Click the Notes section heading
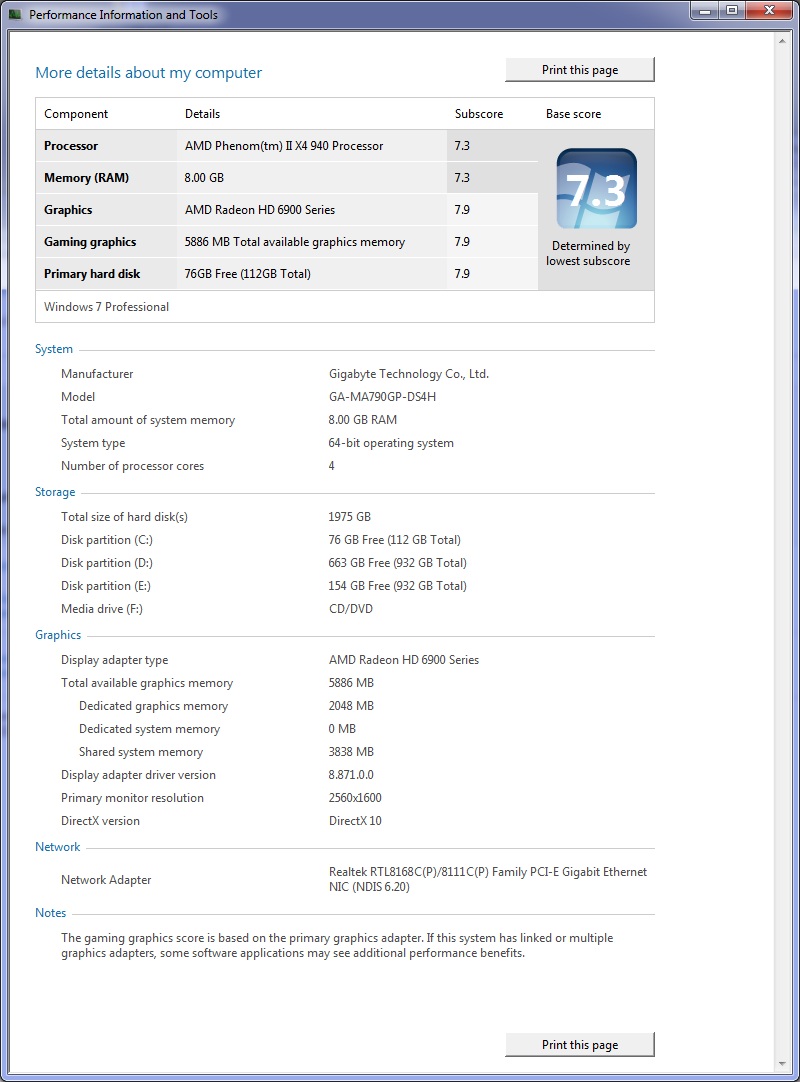This screenshot has height=1082, width=800. pyautogui.click(x=50, y=913)
